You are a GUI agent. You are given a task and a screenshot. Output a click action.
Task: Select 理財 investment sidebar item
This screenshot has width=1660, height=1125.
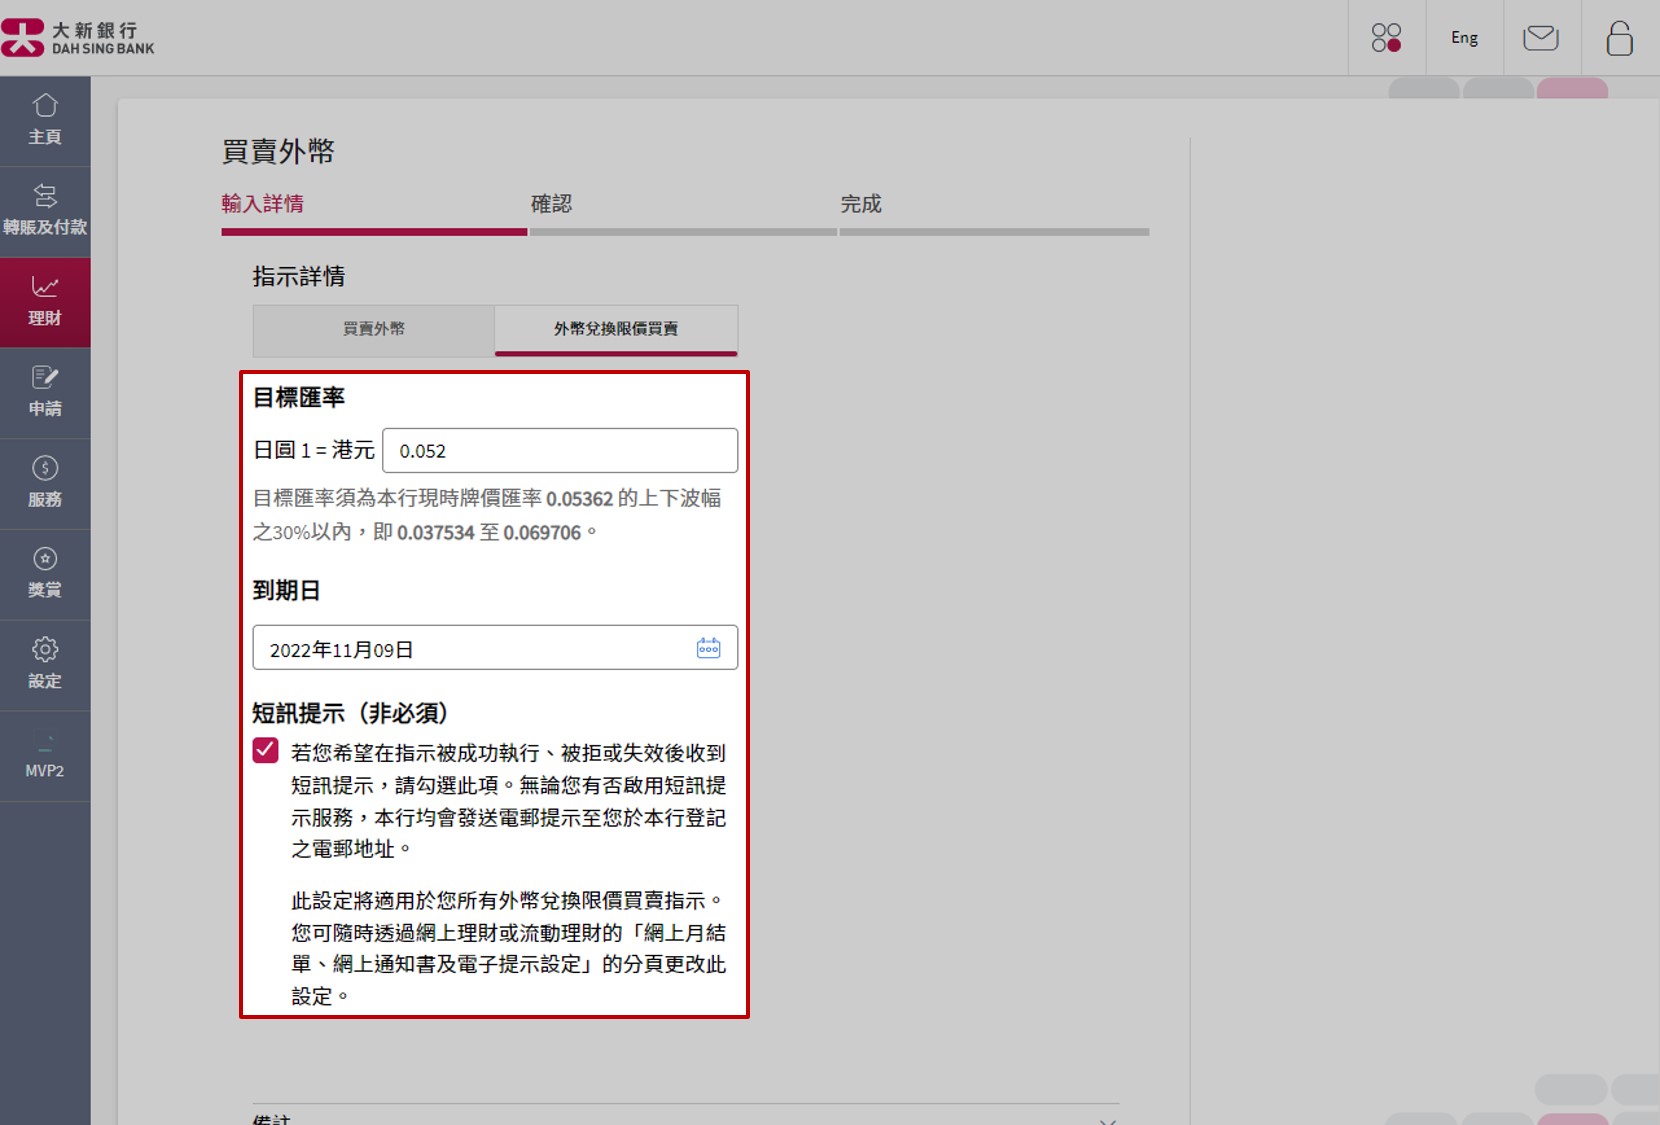(45, 302)
